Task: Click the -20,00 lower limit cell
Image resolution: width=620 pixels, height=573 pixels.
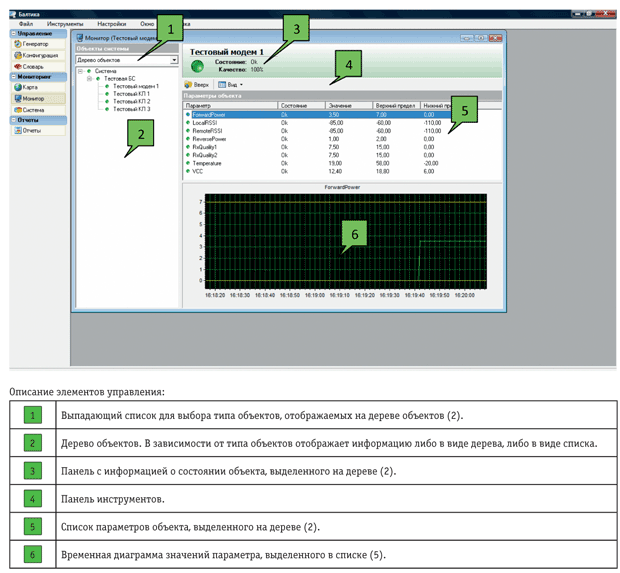Action: [431, 163]
